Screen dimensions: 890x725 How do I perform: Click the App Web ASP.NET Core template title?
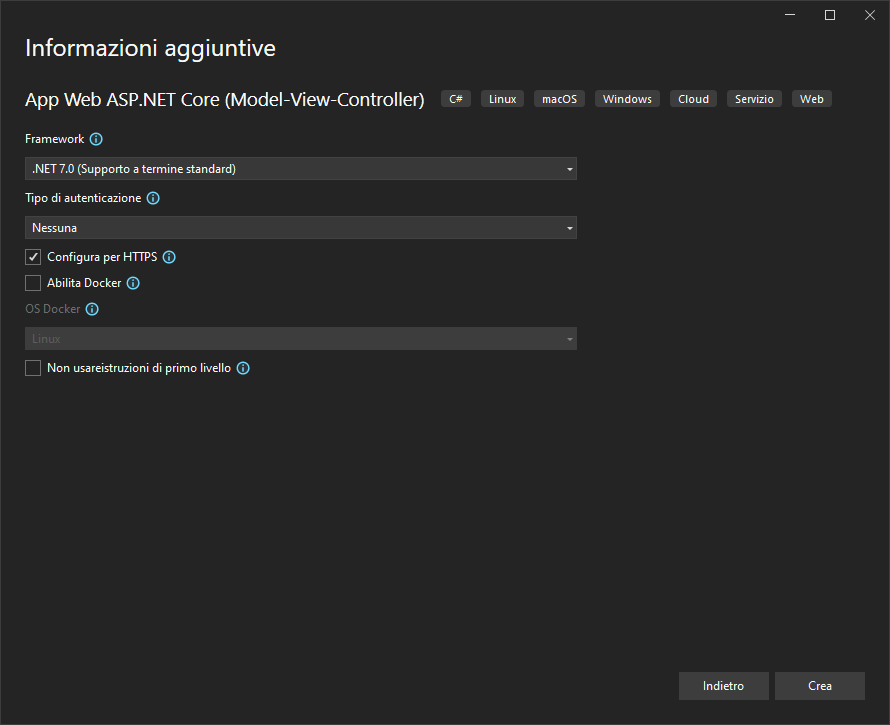(225, 100)
